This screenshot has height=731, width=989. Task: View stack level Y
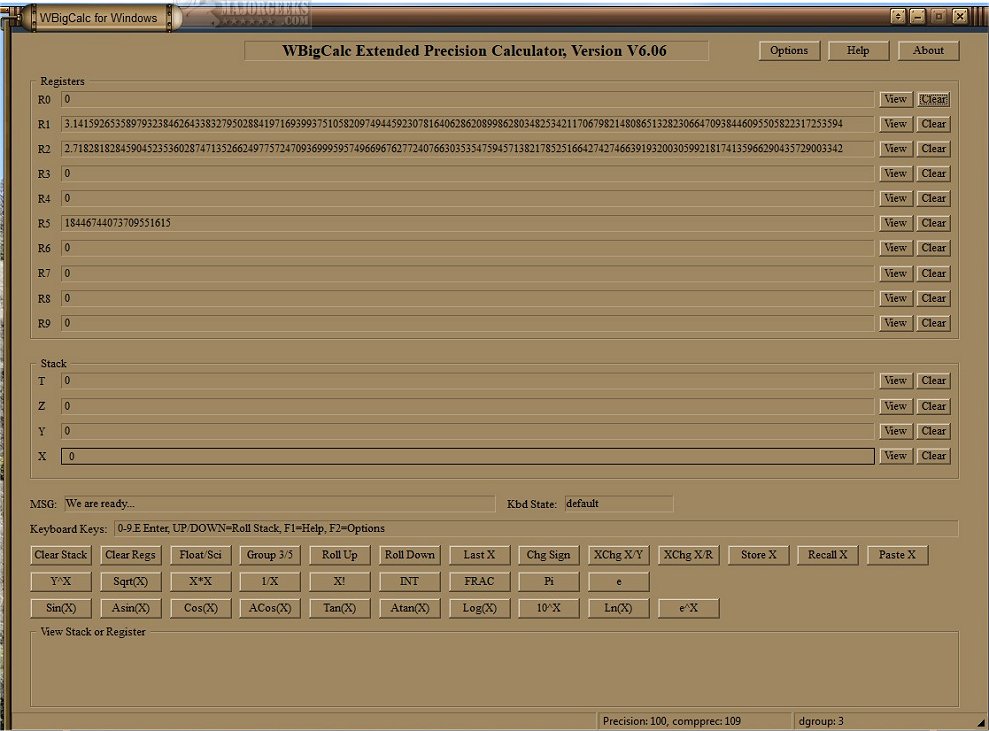pyautogui.click(x=896, y=431)
